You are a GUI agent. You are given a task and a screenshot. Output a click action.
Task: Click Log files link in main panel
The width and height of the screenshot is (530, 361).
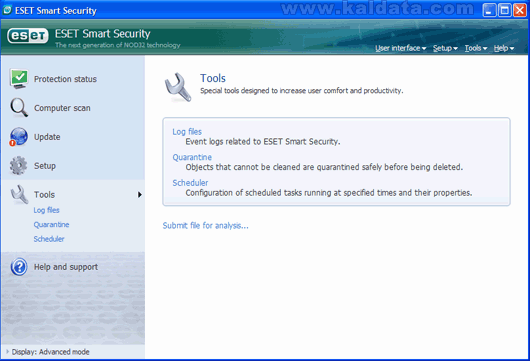pos(187,132)
